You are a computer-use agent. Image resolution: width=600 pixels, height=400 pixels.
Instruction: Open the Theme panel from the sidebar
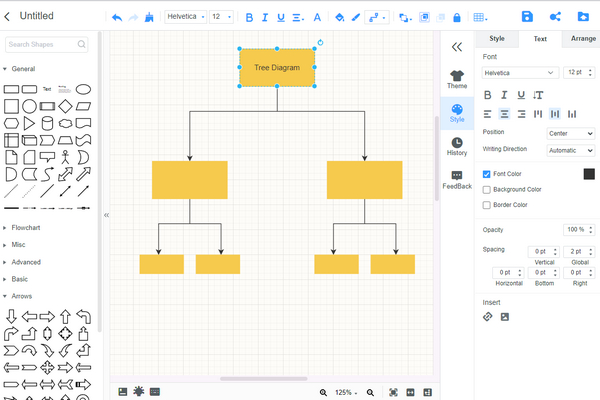point(457,79)
